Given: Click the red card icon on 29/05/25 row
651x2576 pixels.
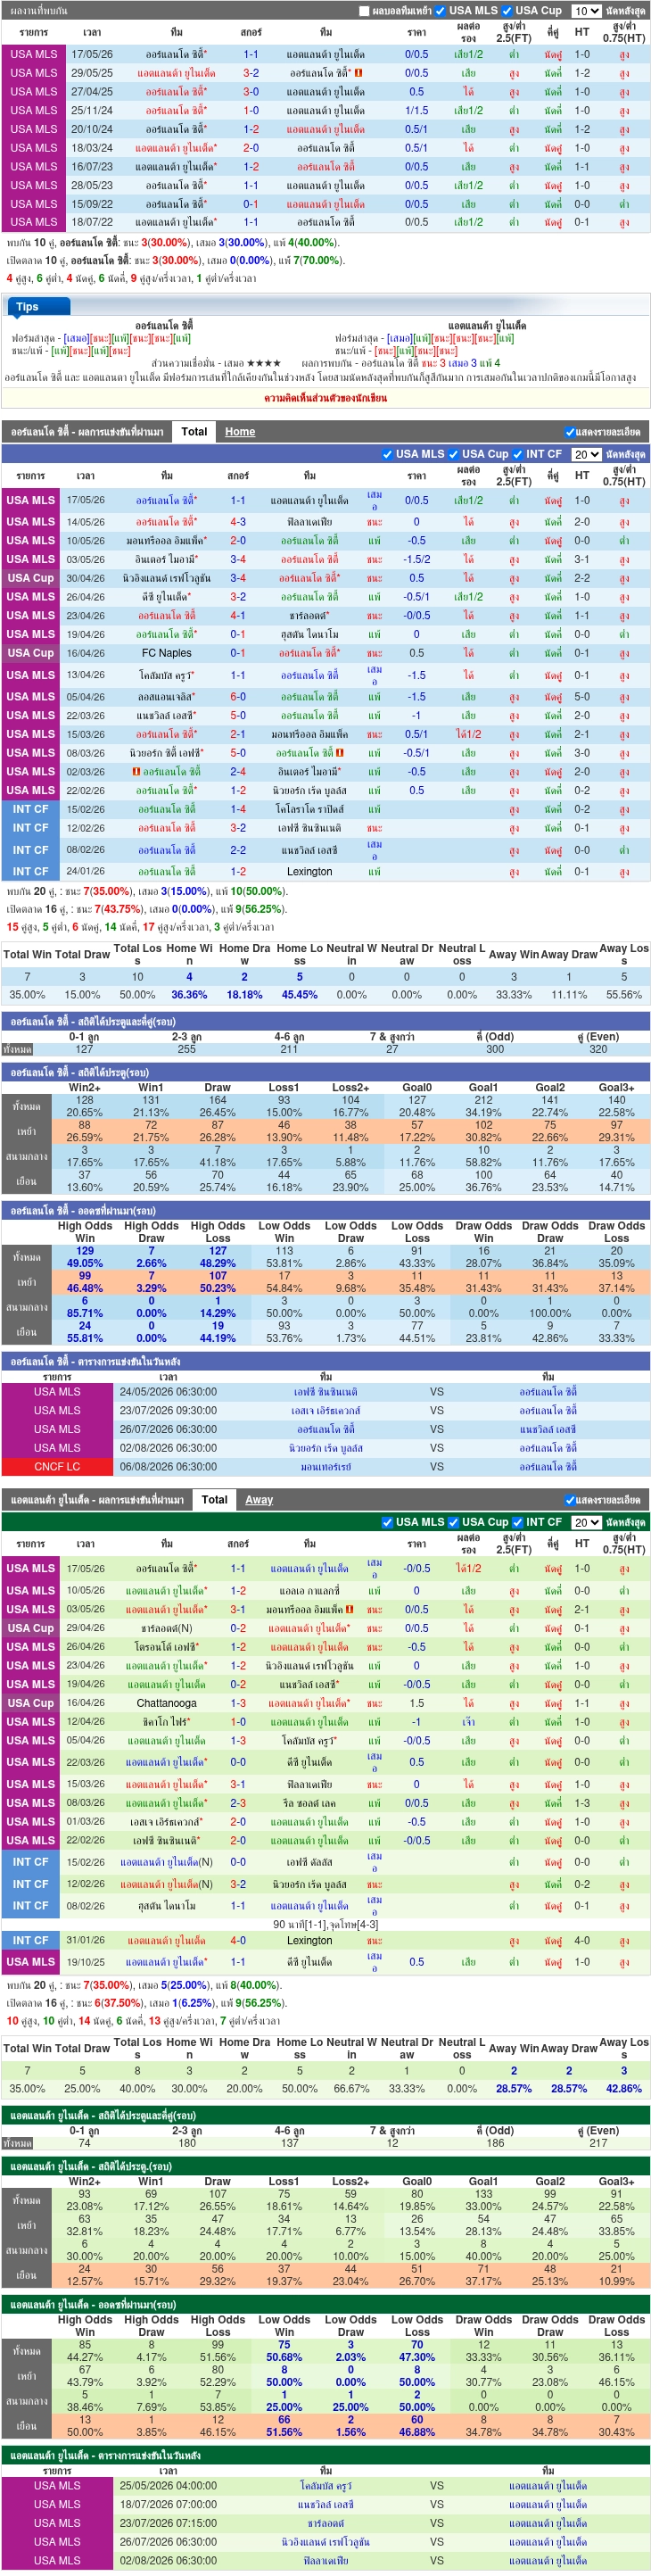Looking at the screenshot, I should 358,73.
